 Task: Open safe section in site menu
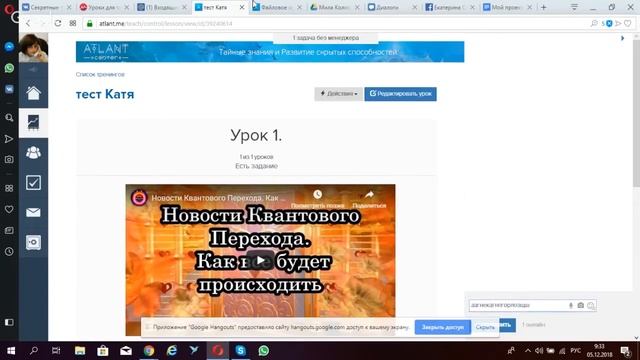click(33, 242)
